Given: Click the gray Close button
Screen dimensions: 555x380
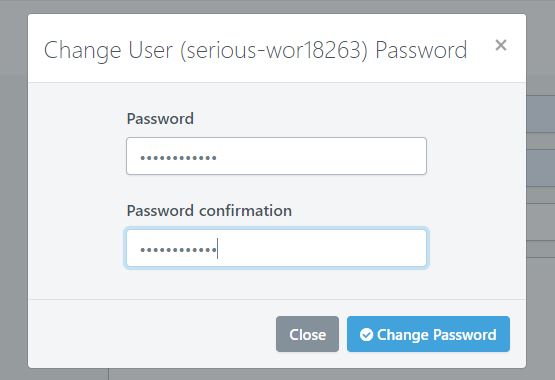Looking at the screenshot, I should [x=307, y=334].
